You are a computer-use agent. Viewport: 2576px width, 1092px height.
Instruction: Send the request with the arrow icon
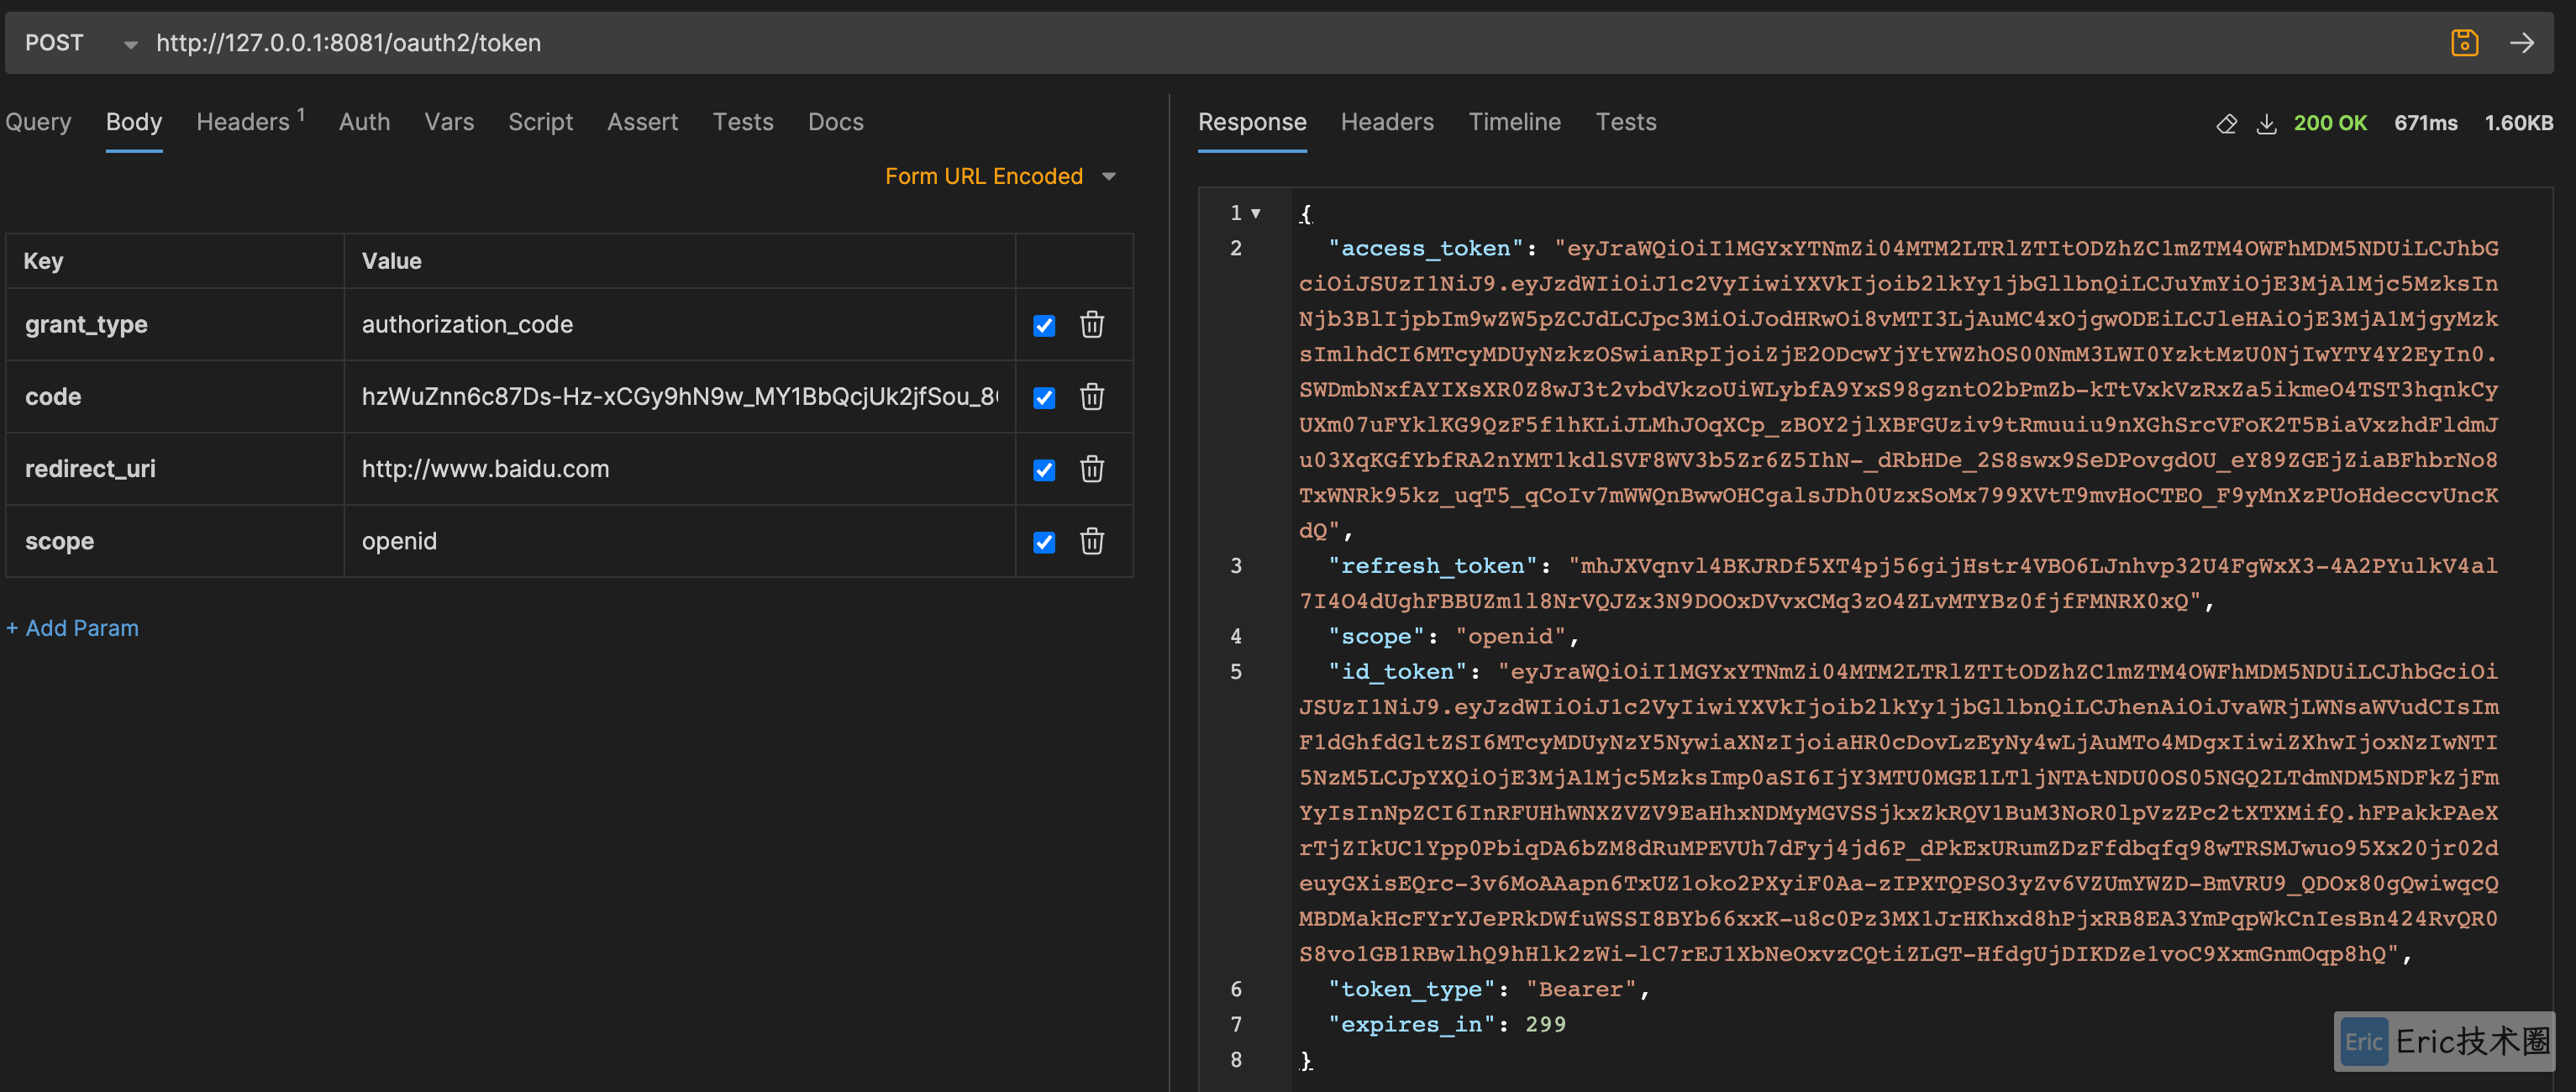pyautogui.click(x=2522, y=43)
